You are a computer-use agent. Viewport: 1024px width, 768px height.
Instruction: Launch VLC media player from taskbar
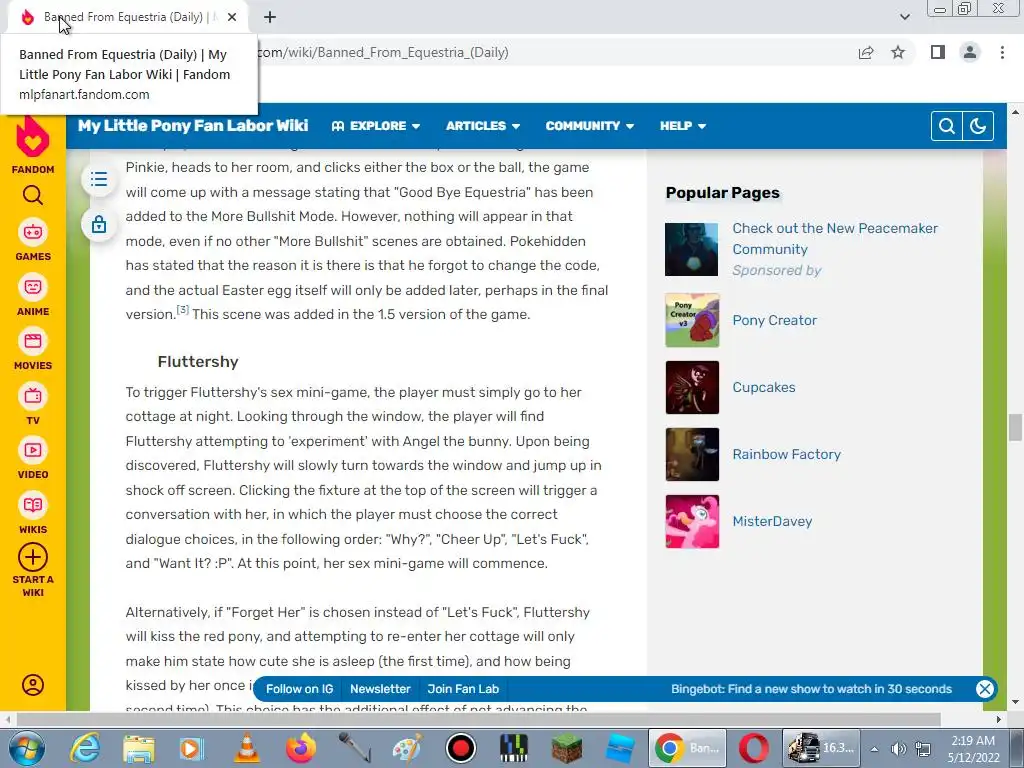(246, 748)
